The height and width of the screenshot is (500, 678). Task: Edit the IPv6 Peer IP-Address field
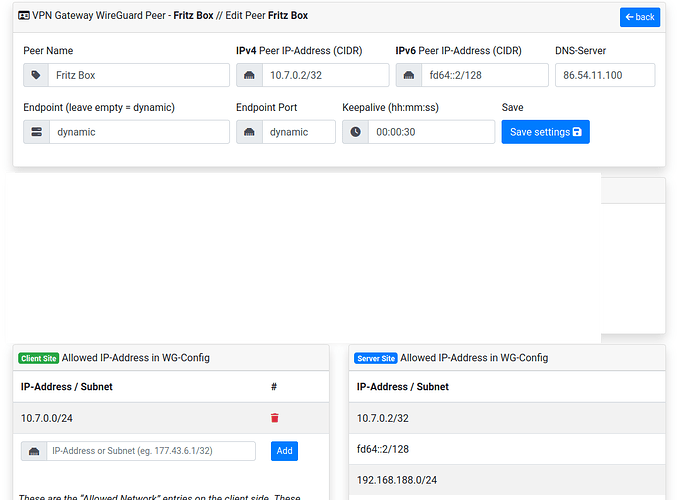click(x=484, y=75)
